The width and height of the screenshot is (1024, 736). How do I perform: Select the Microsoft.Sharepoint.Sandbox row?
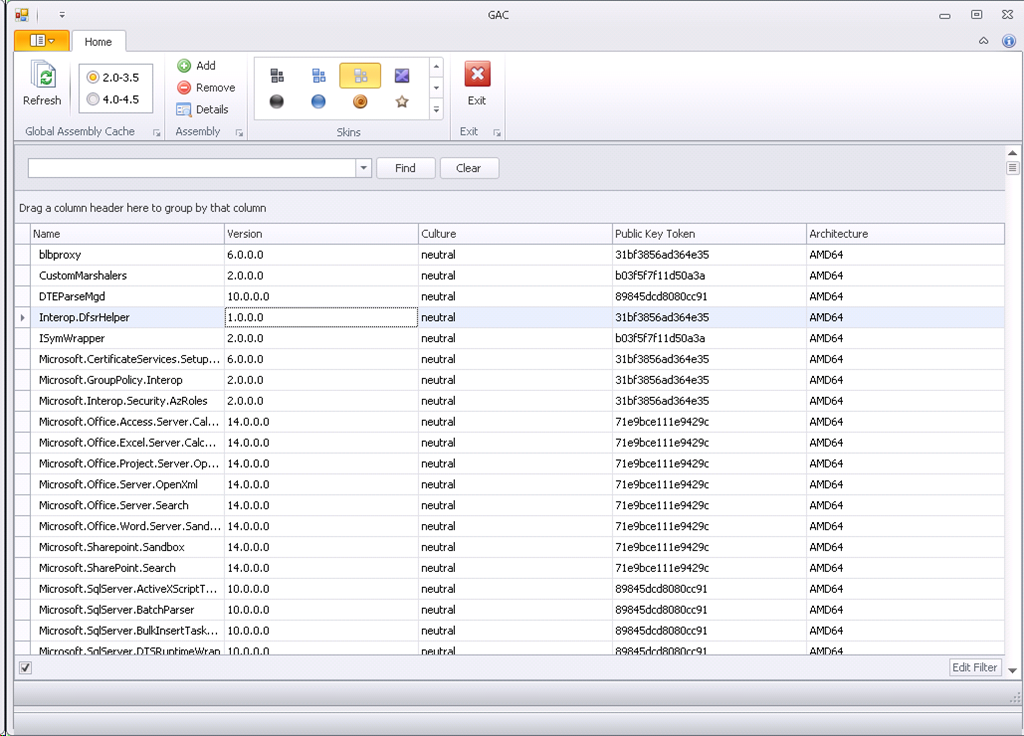(509, 547)
